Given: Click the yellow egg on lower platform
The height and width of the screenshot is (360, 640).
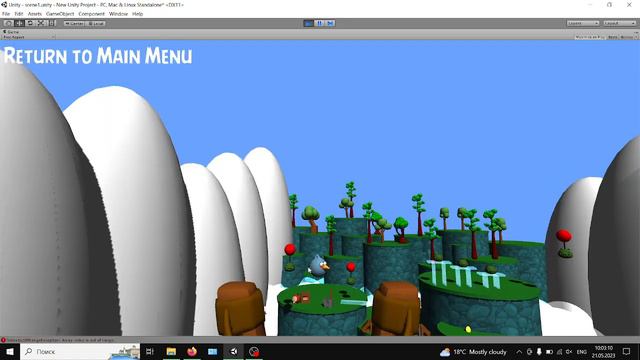Looking at the screenshot, I should pos(468,329).
